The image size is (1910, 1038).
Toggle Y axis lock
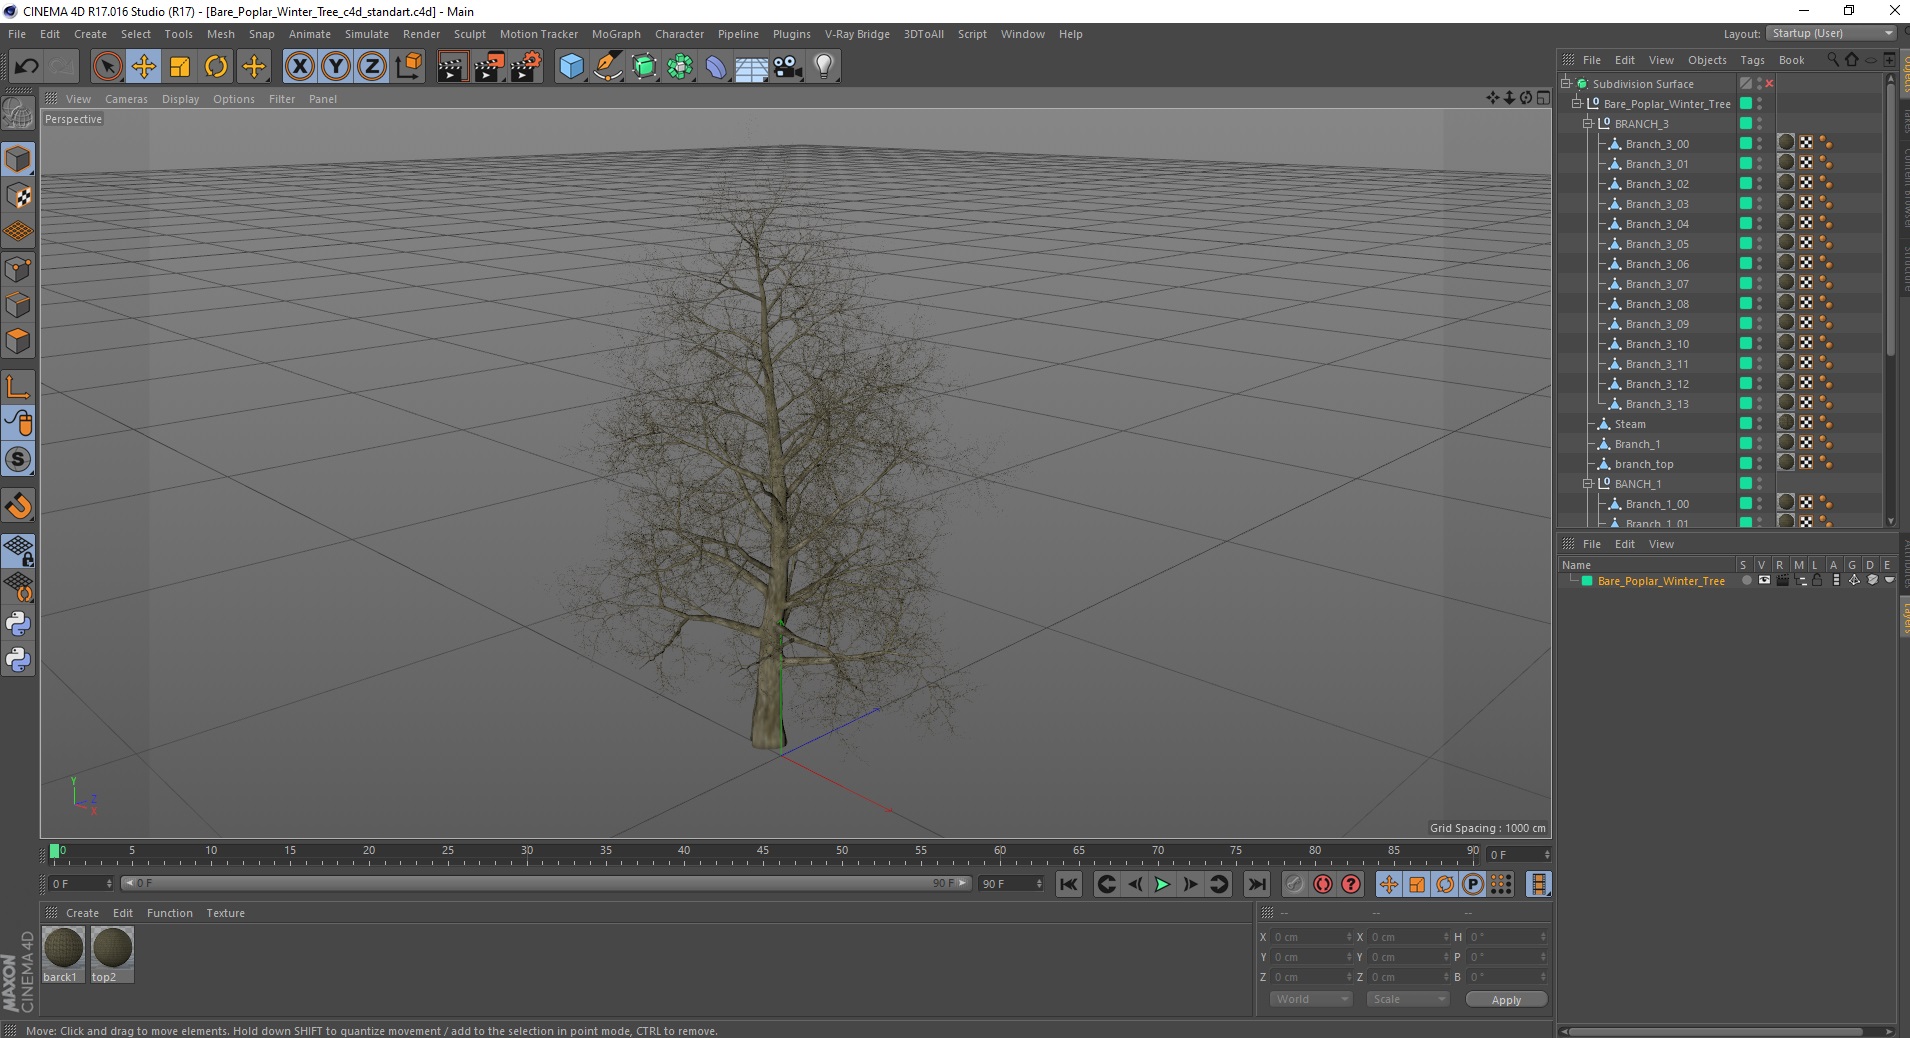[336, 67]
